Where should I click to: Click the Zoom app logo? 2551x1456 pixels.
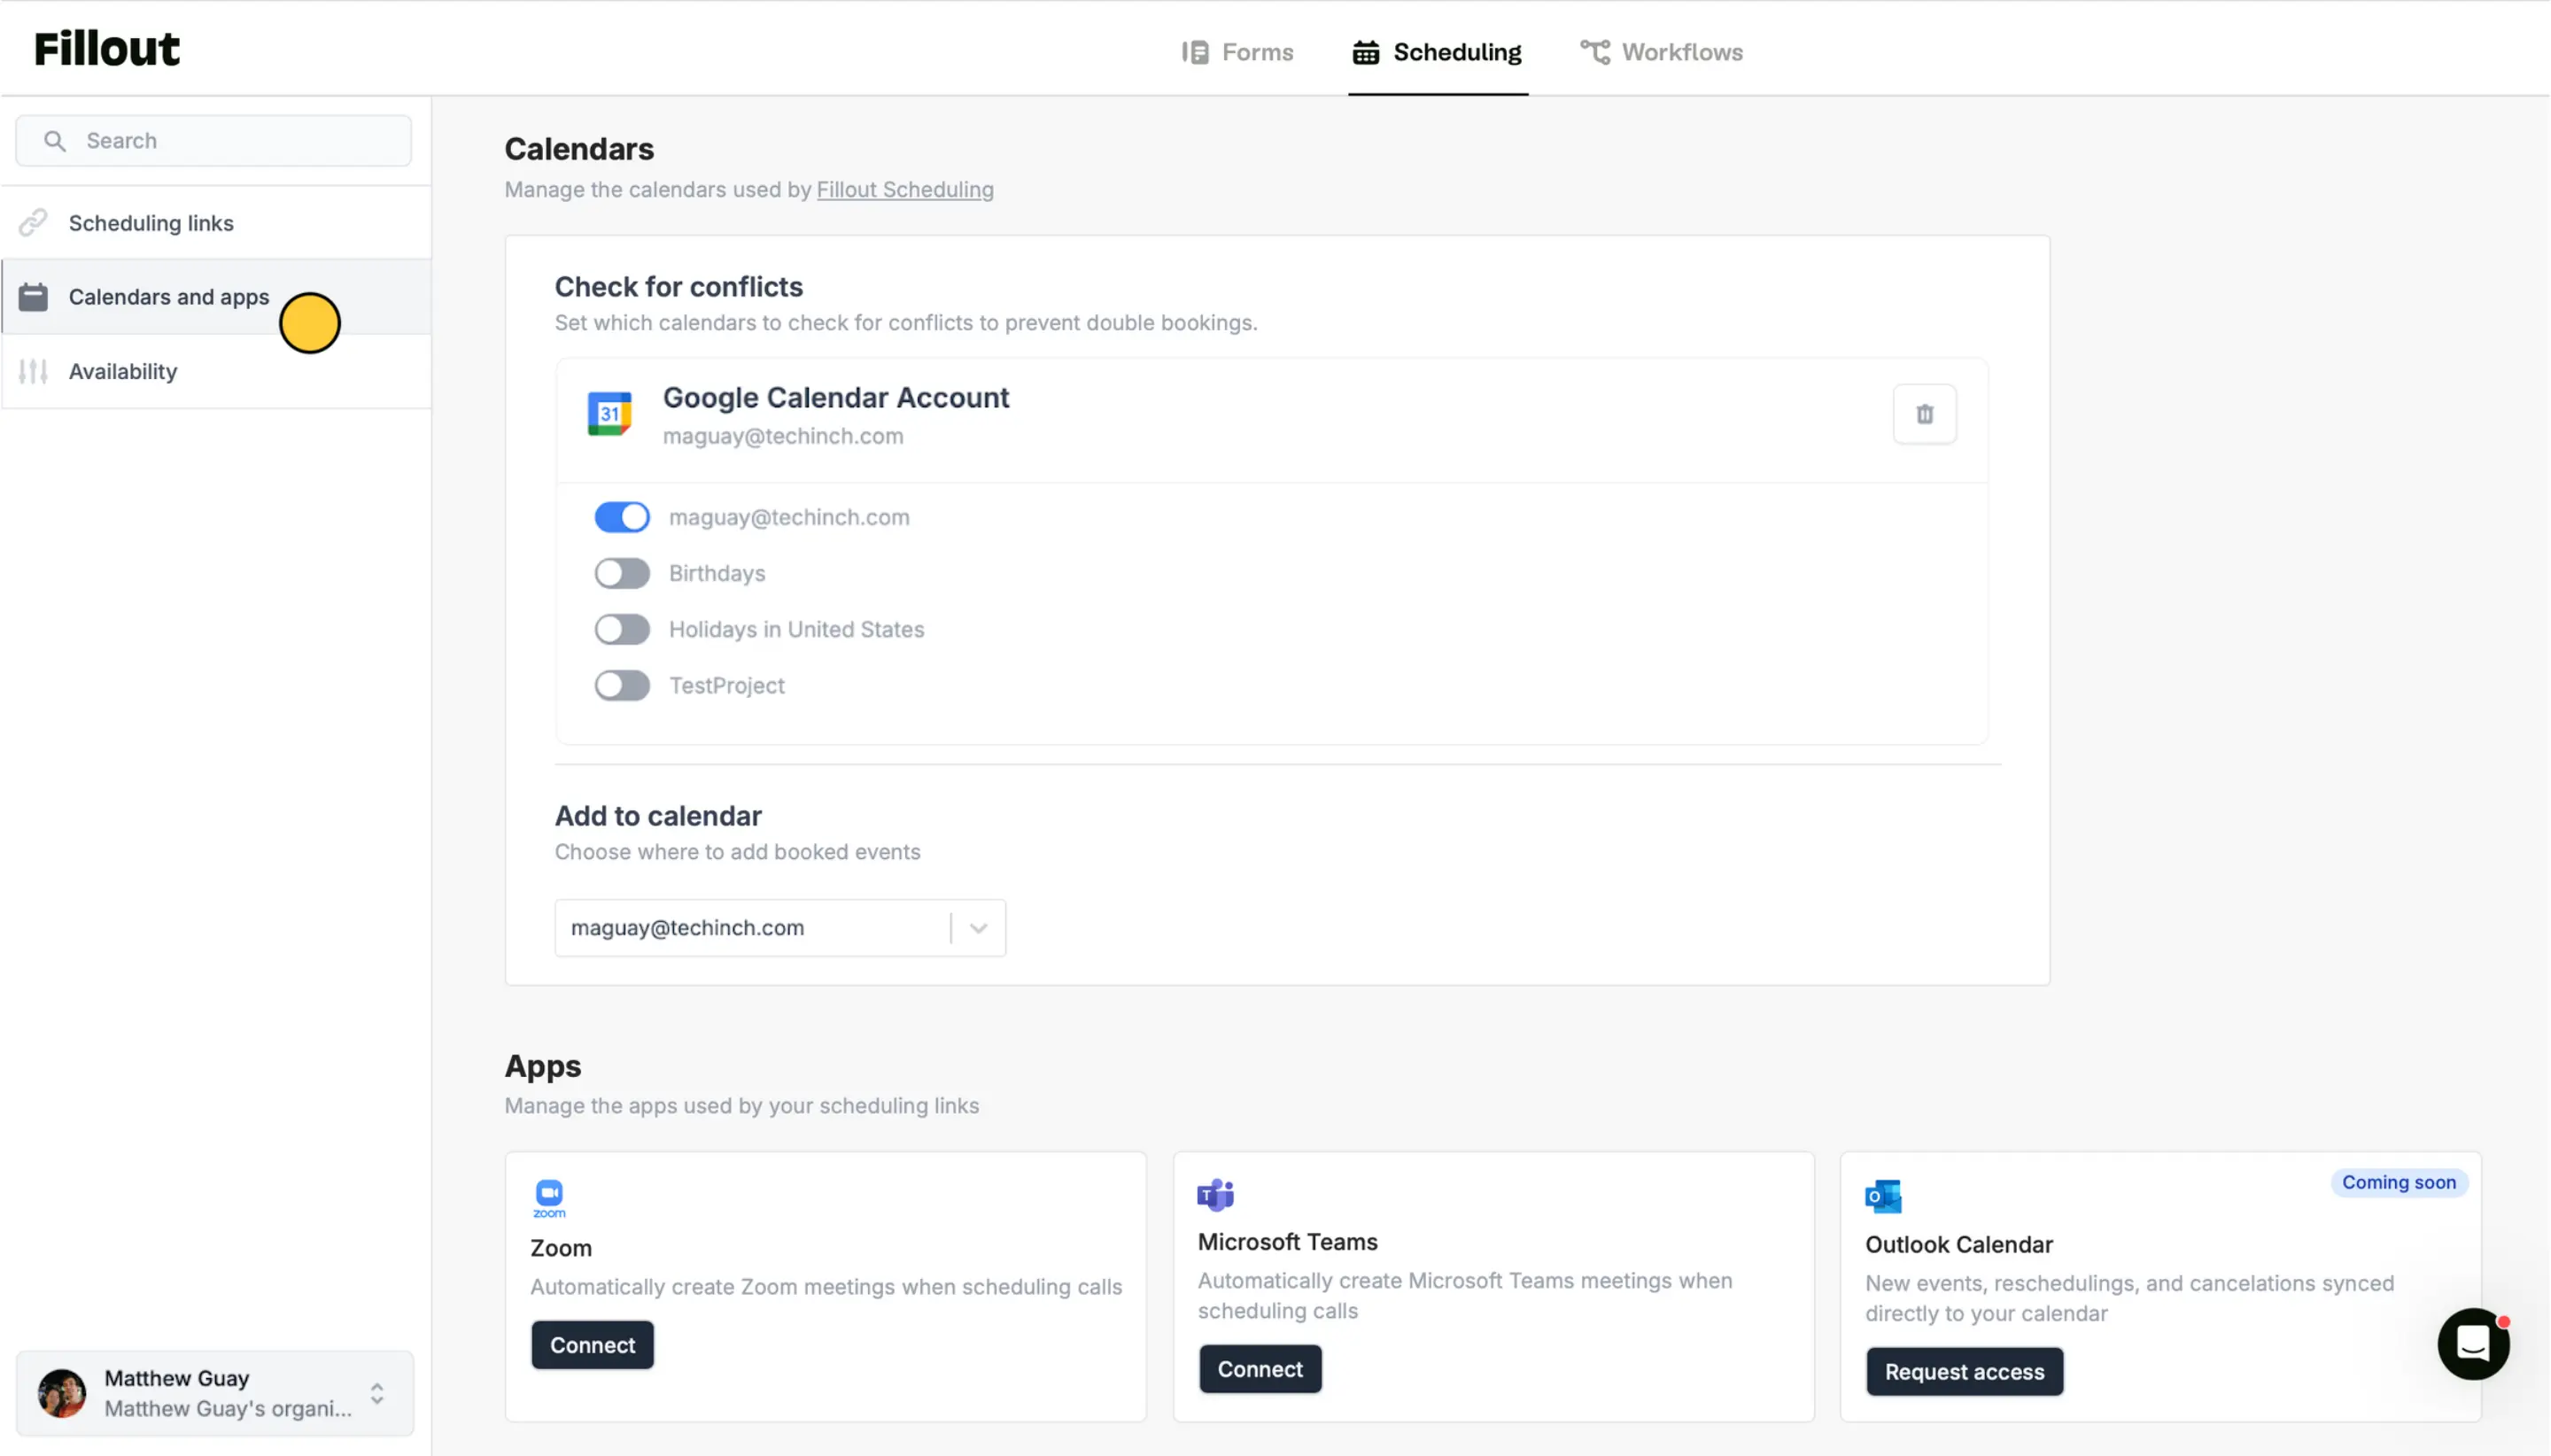549,1198
